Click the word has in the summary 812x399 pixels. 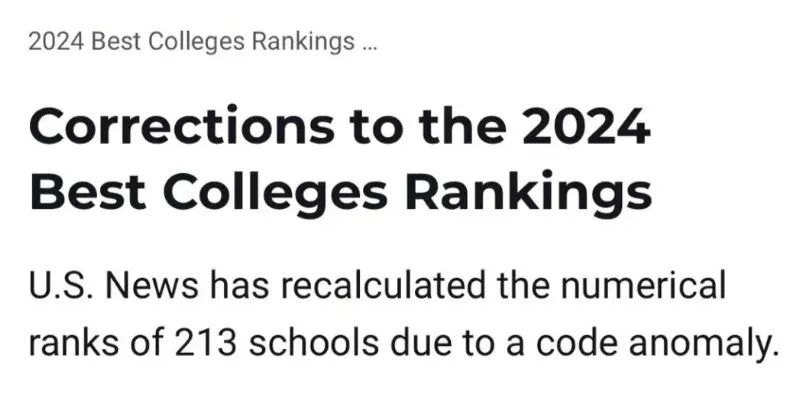(239, 286)
